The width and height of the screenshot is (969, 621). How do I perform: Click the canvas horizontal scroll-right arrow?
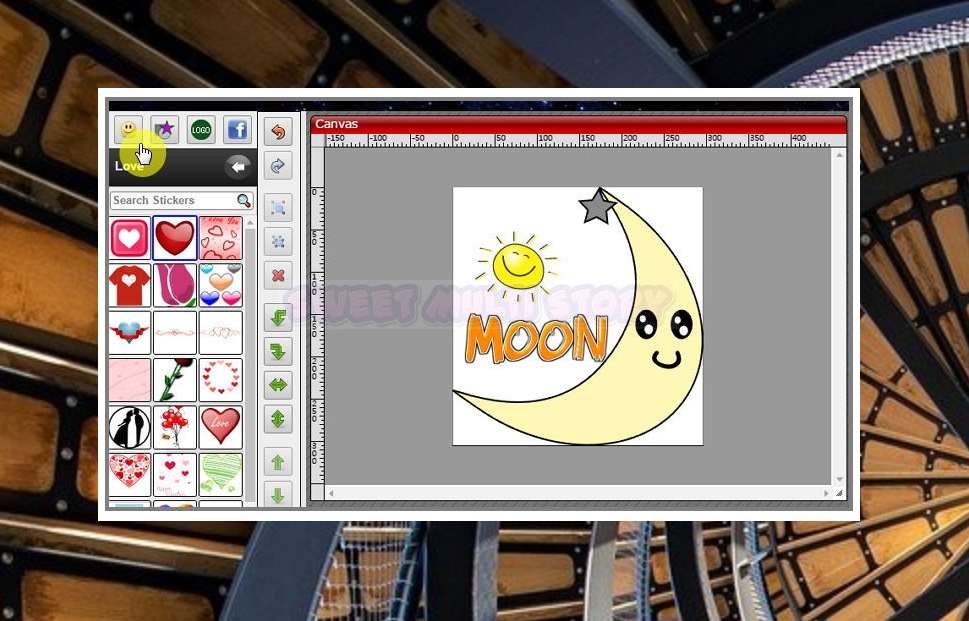click(x=826, y=493)
